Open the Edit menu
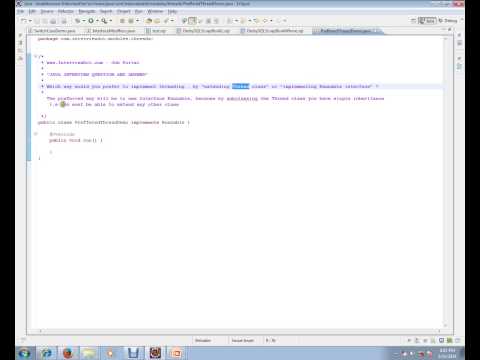 coord(32,11)
